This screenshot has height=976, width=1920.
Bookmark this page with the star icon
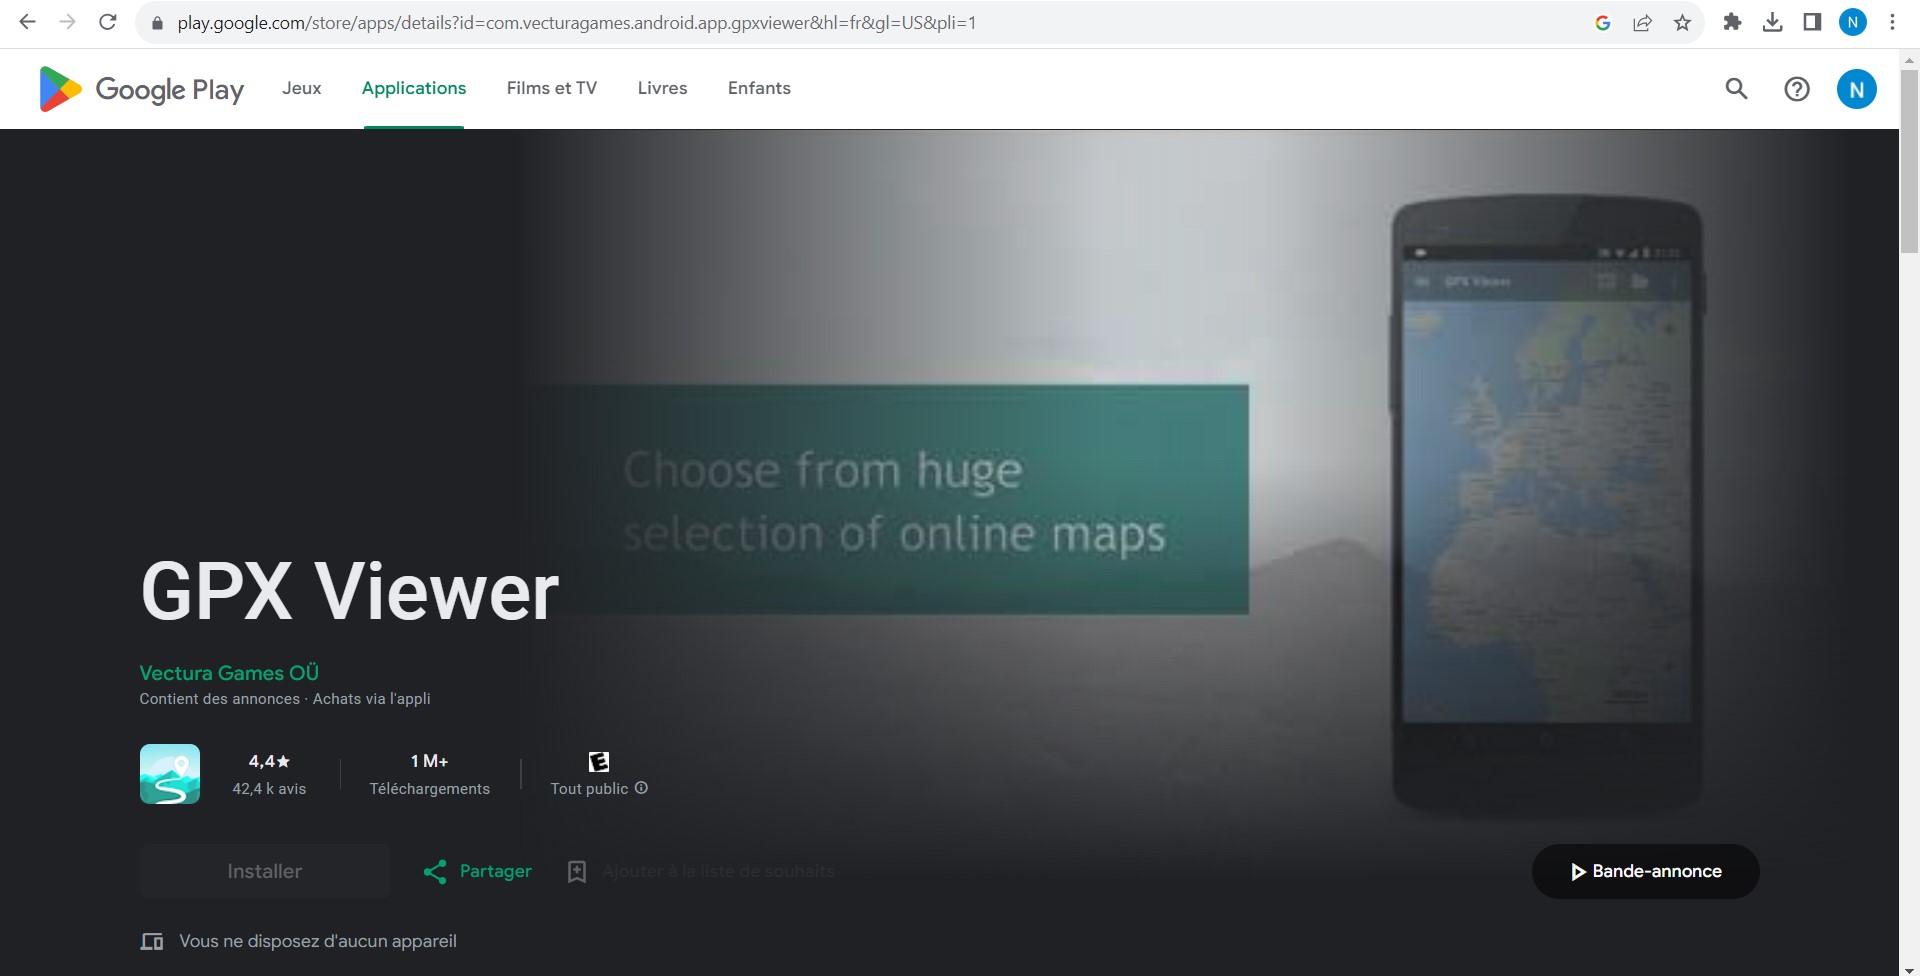coord(1682,23)
